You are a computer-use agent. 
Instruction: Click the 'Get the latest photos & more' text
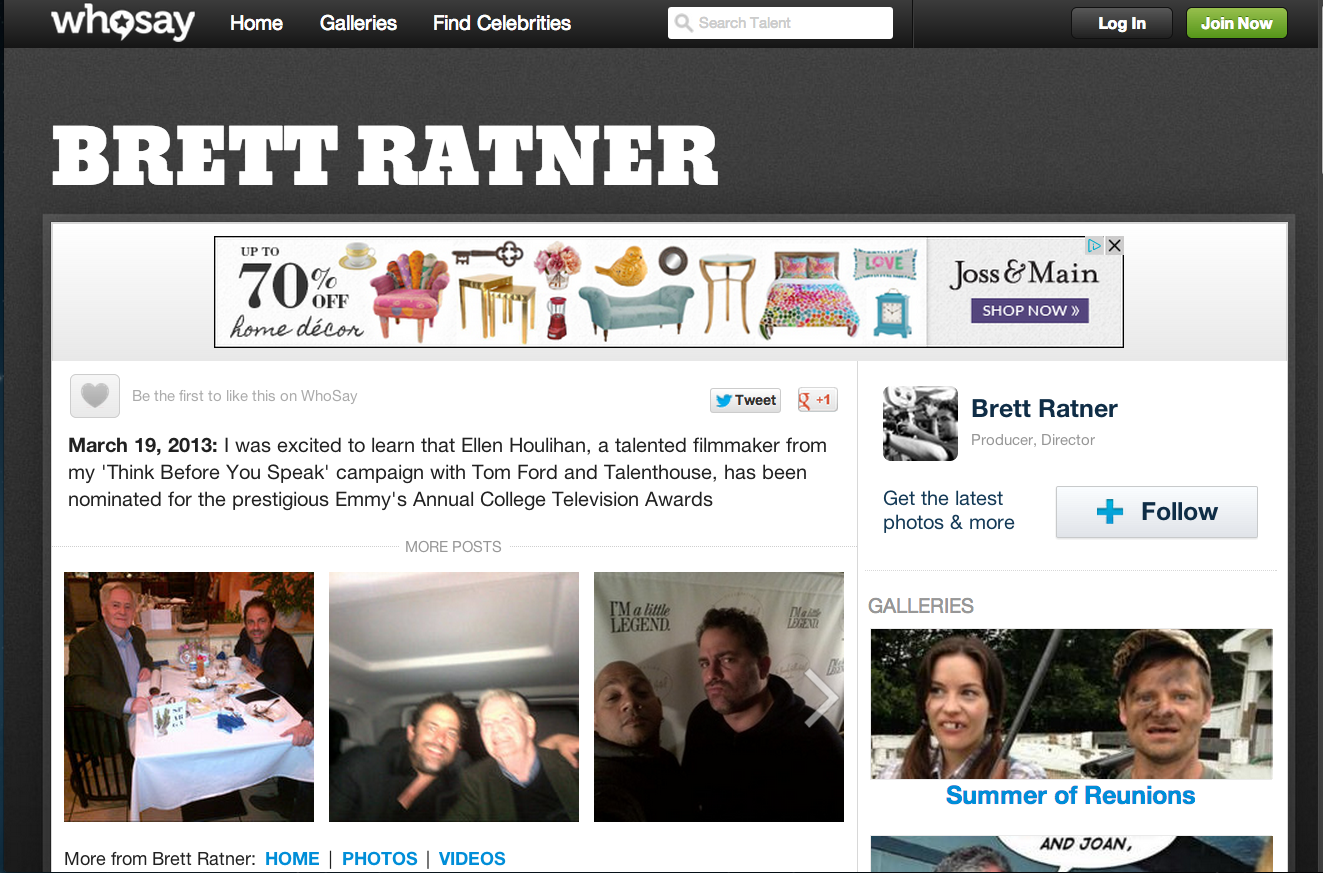click(949, 510)
